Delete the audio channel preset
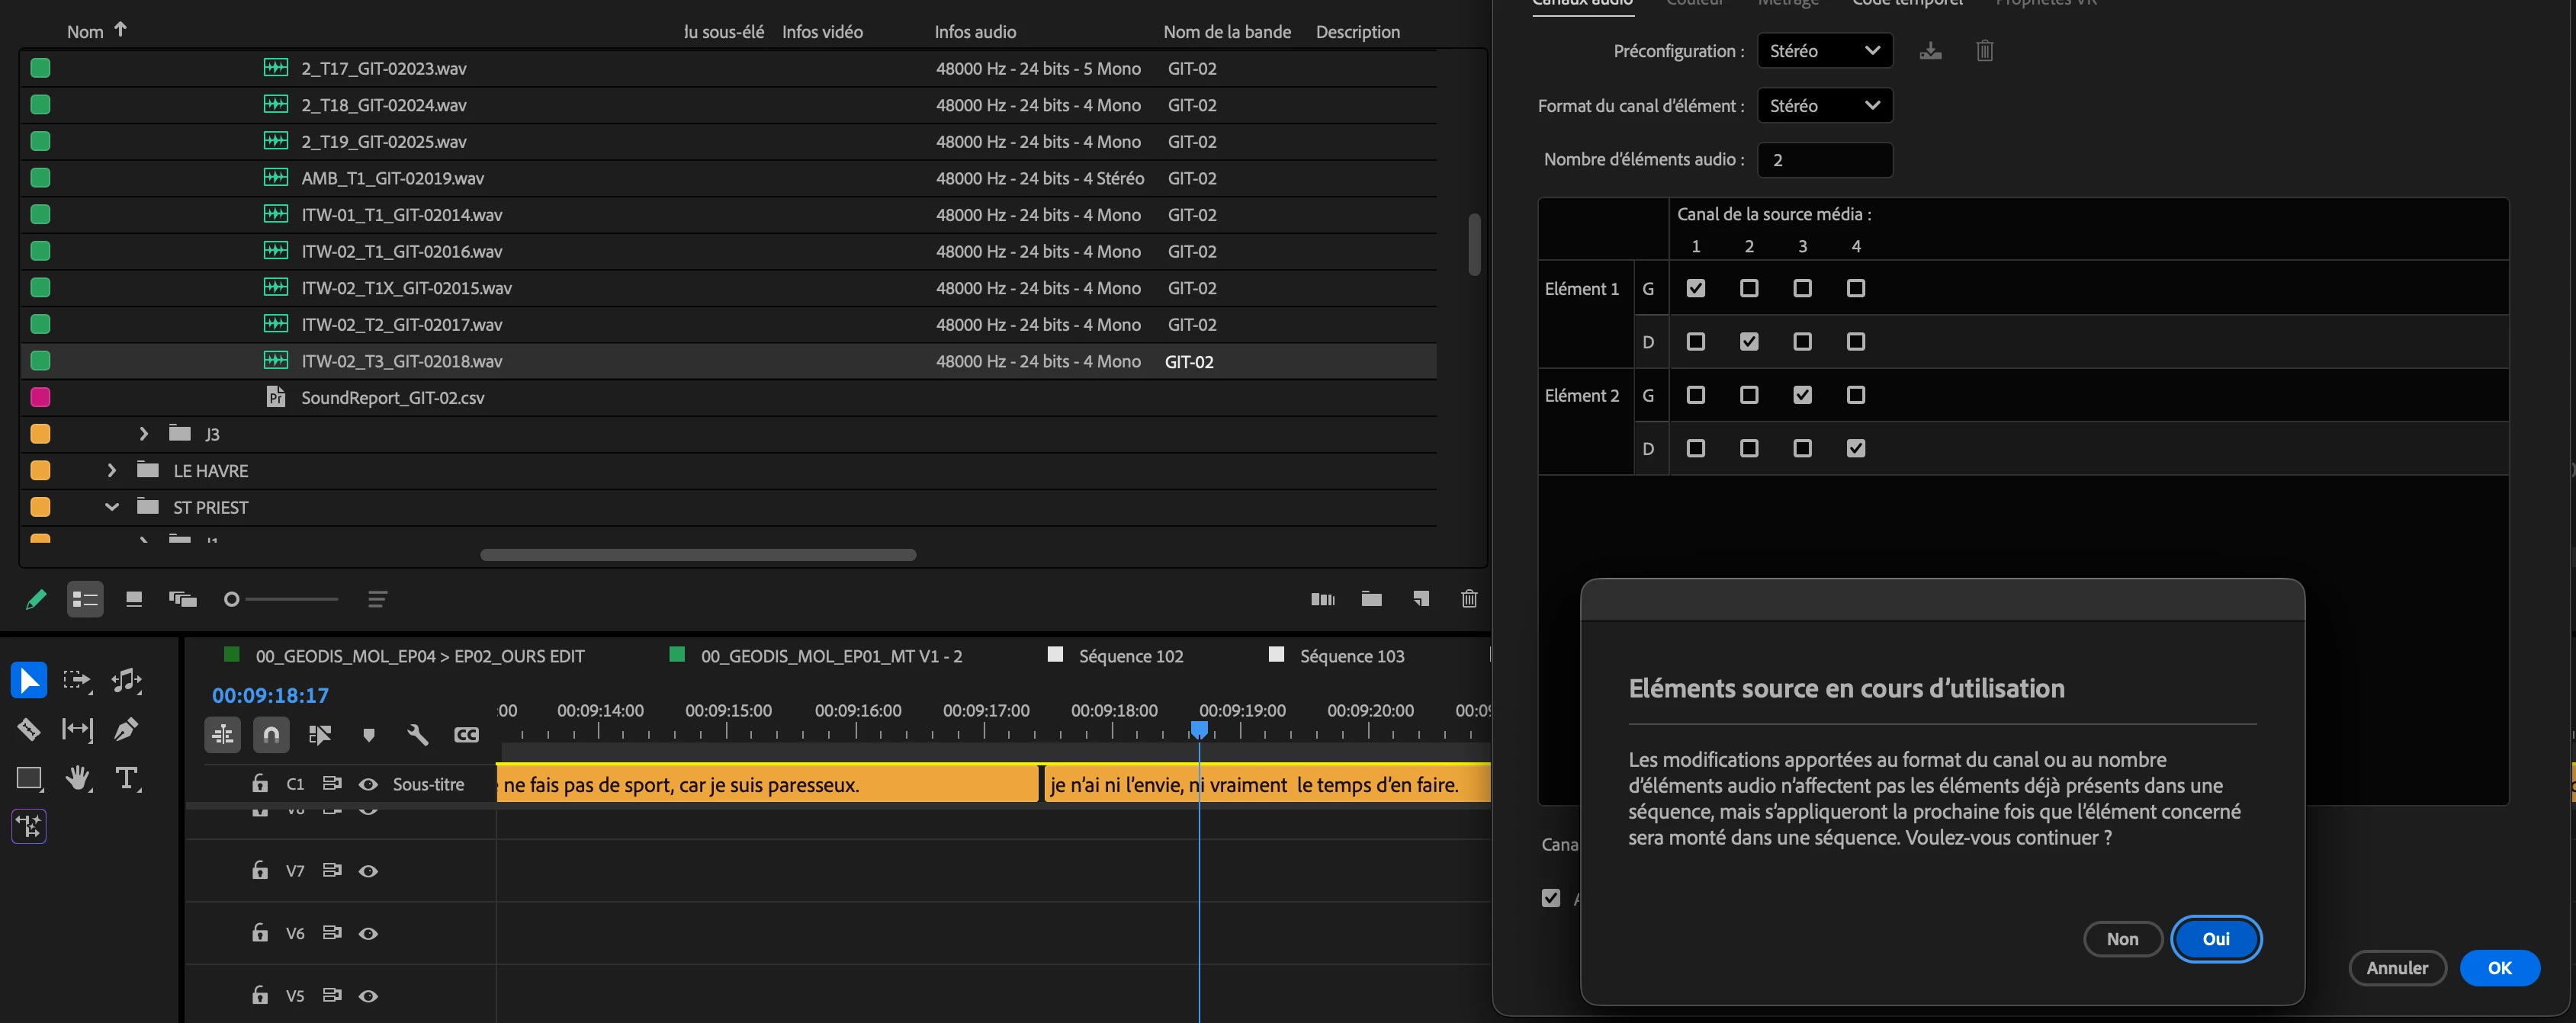 1984,51
